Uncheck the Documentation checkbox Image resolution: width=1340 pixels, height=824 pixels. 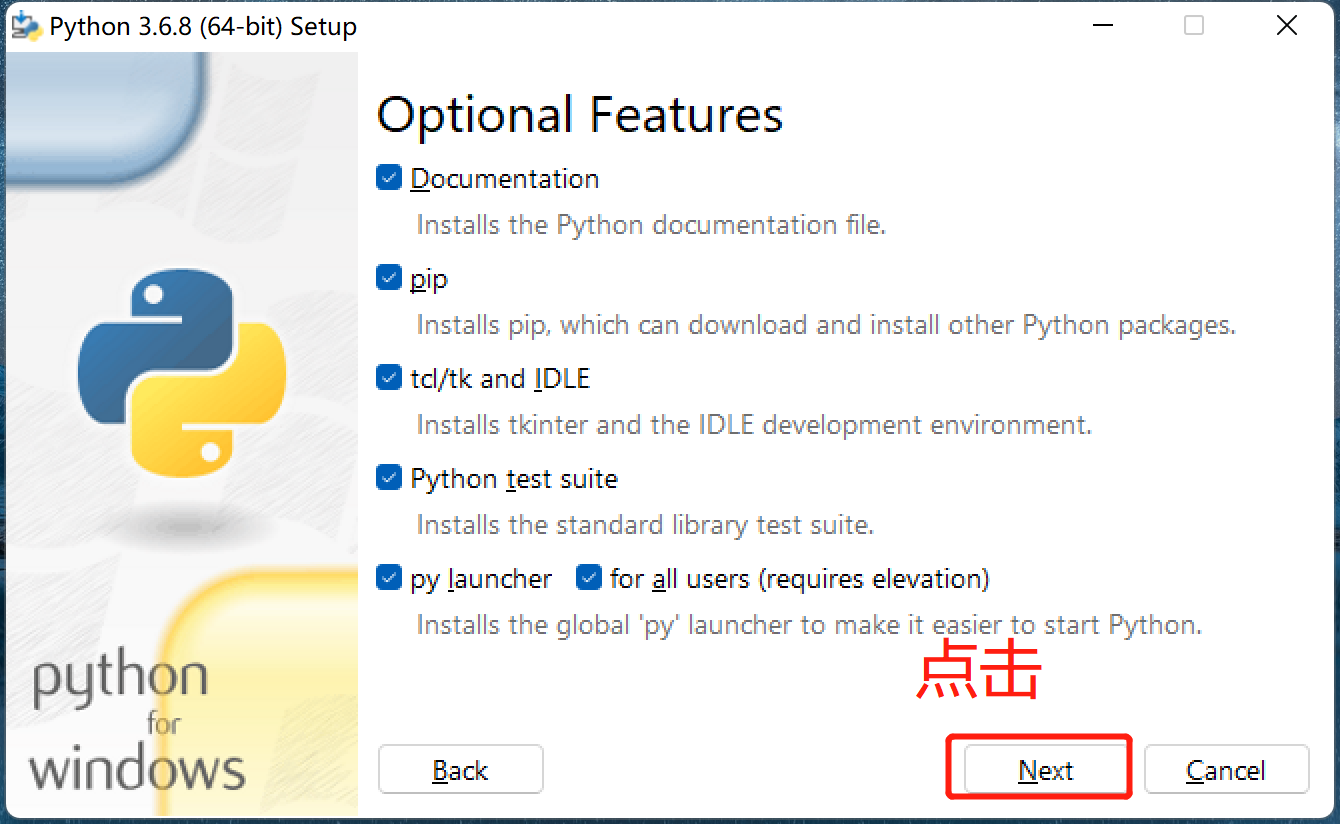tap(389, 178)
